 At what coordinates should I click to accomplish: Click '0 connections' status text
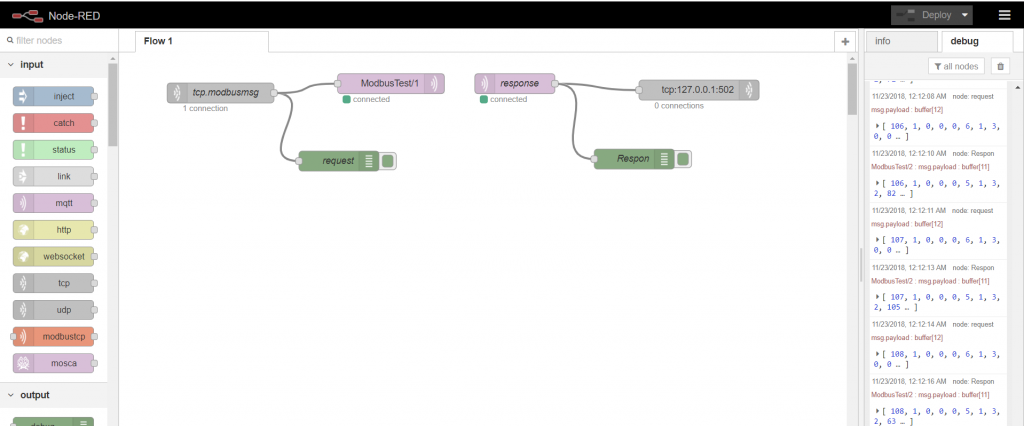click(x=679, y=105)
